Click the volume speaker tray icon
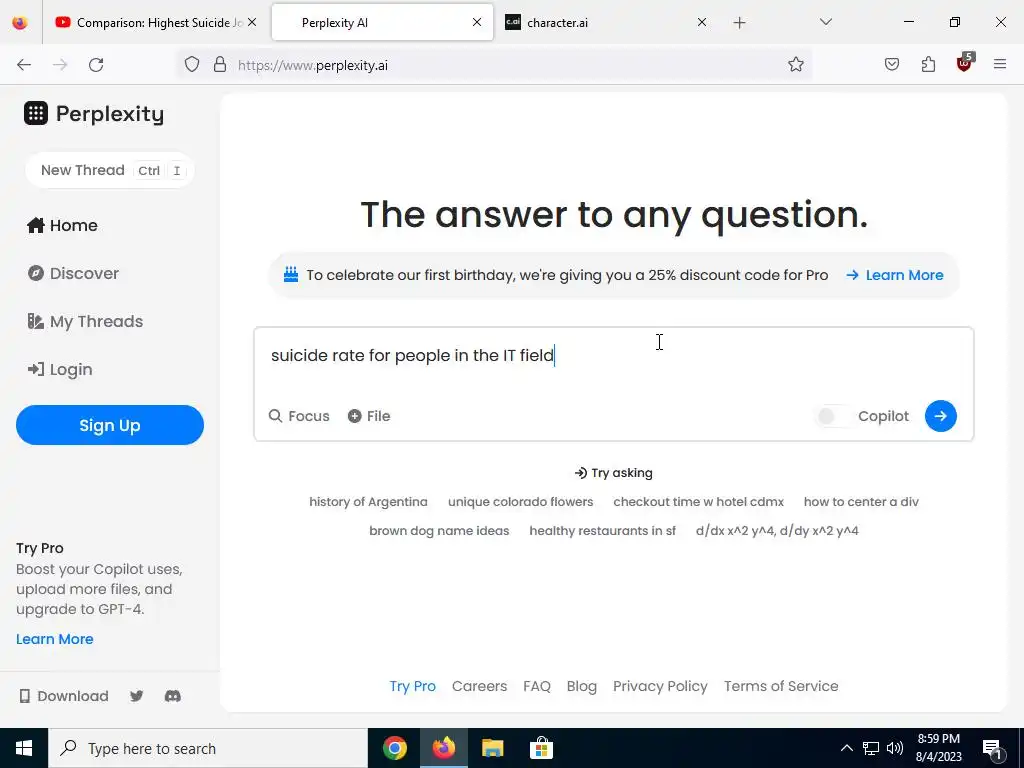This screenshot has height=768, width=1024. pyautogui.click(x=895, y=748)
